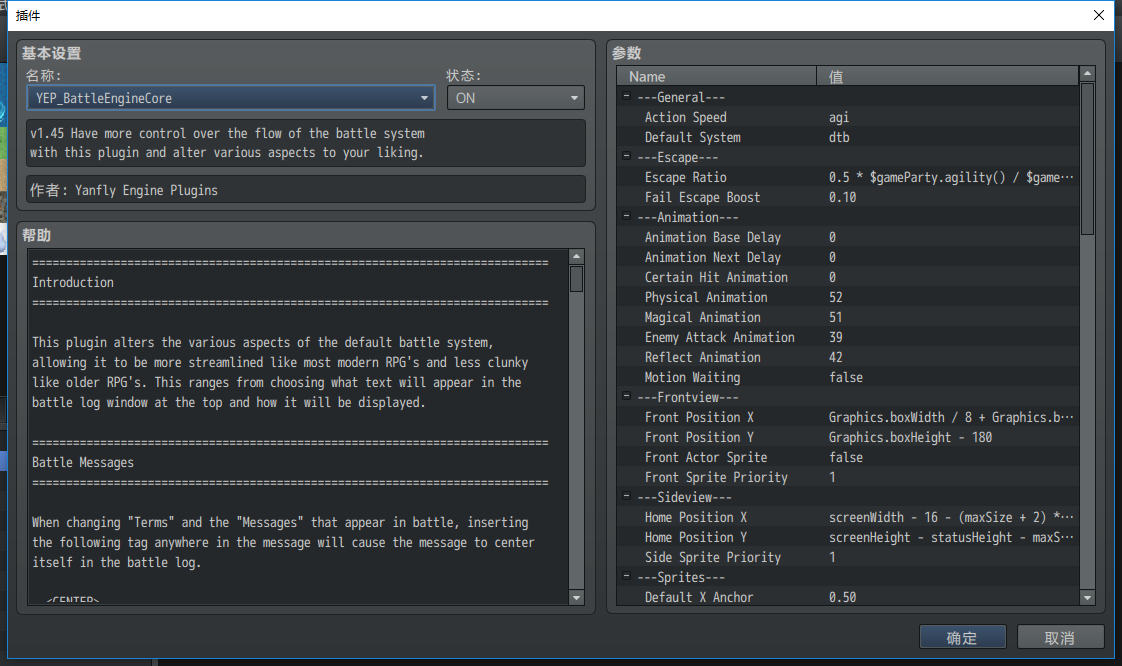1122x666 pixels.
Task: Select the Motion Waiting parameter row
Action: click(x=848, y=377)
